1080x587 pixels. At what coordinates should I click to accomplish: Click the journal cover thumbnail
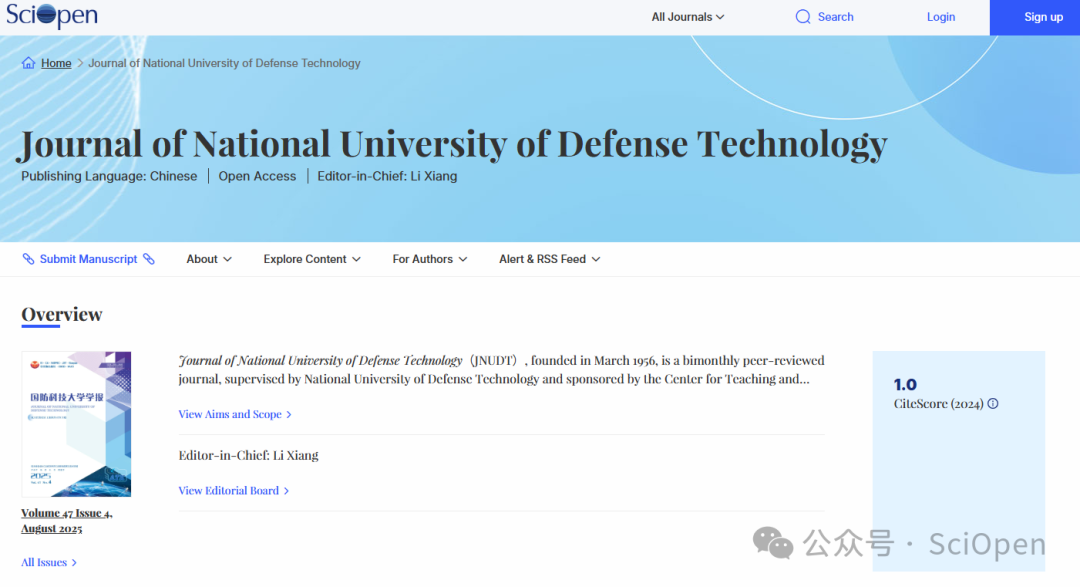[76, 424]
